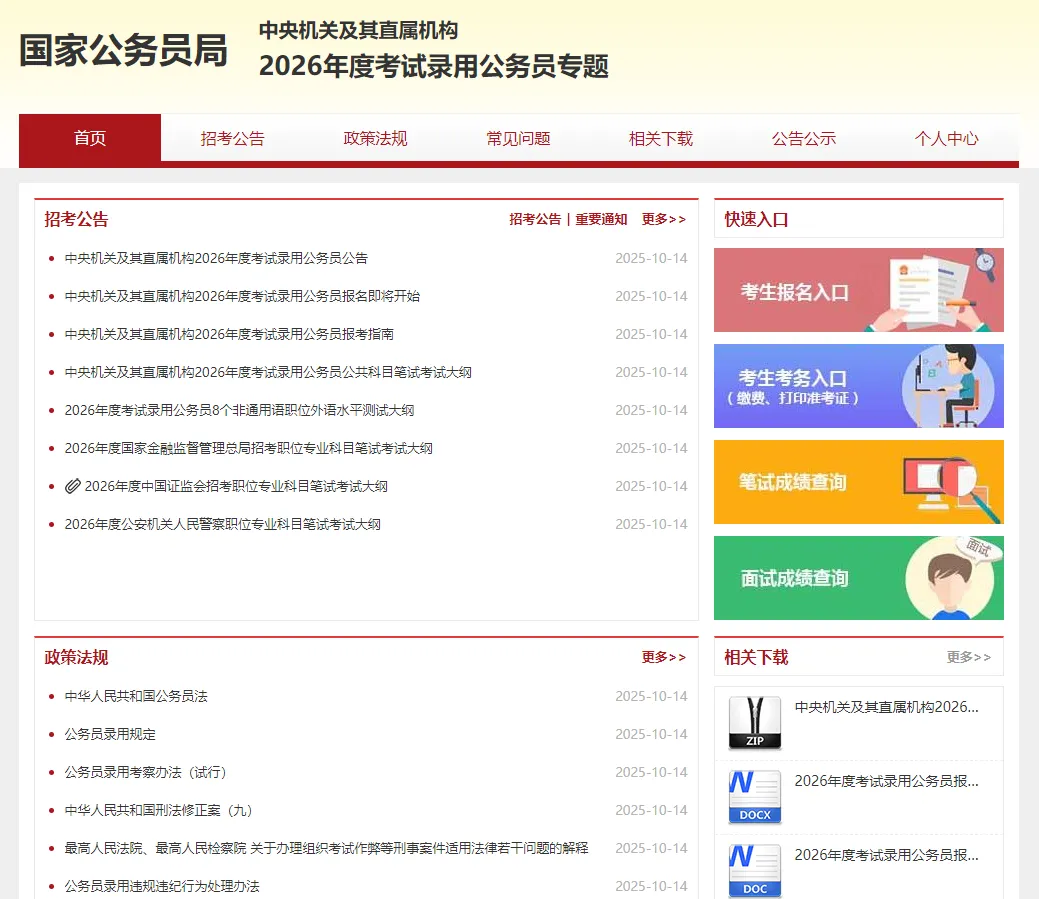The image size is (1039, 899).
Task: Open 中华人民共和国刑法修正案（九）
Action: tap(159, 810)
